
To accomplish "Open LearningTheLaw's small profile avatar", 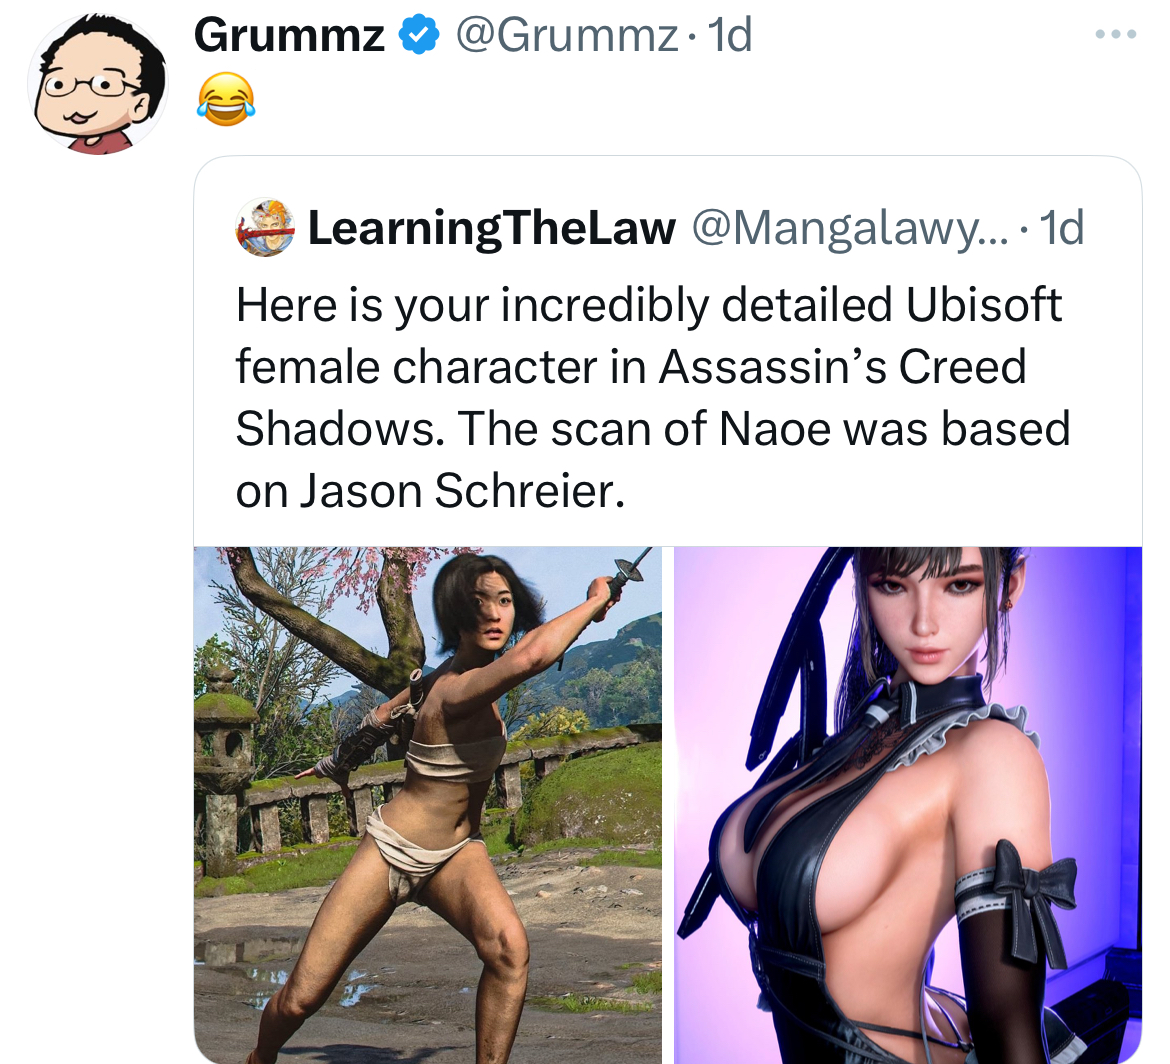I will point(265,227).
